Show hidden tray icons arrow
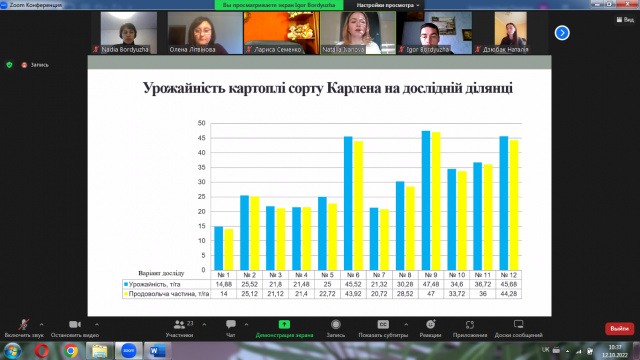This screenshot has width=640, height=360. (x=567, y=351)
